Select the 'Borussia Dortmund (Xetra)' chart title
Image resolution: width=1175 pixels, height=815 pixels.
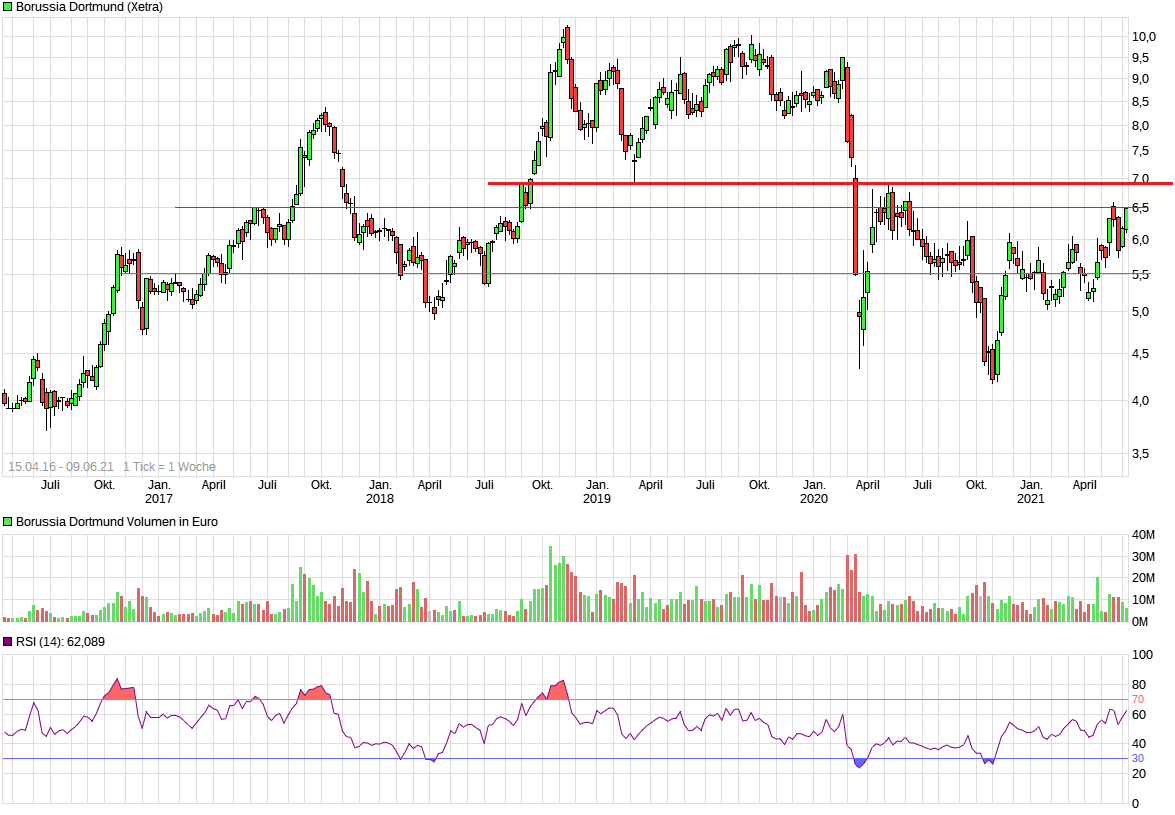[89, 7]
